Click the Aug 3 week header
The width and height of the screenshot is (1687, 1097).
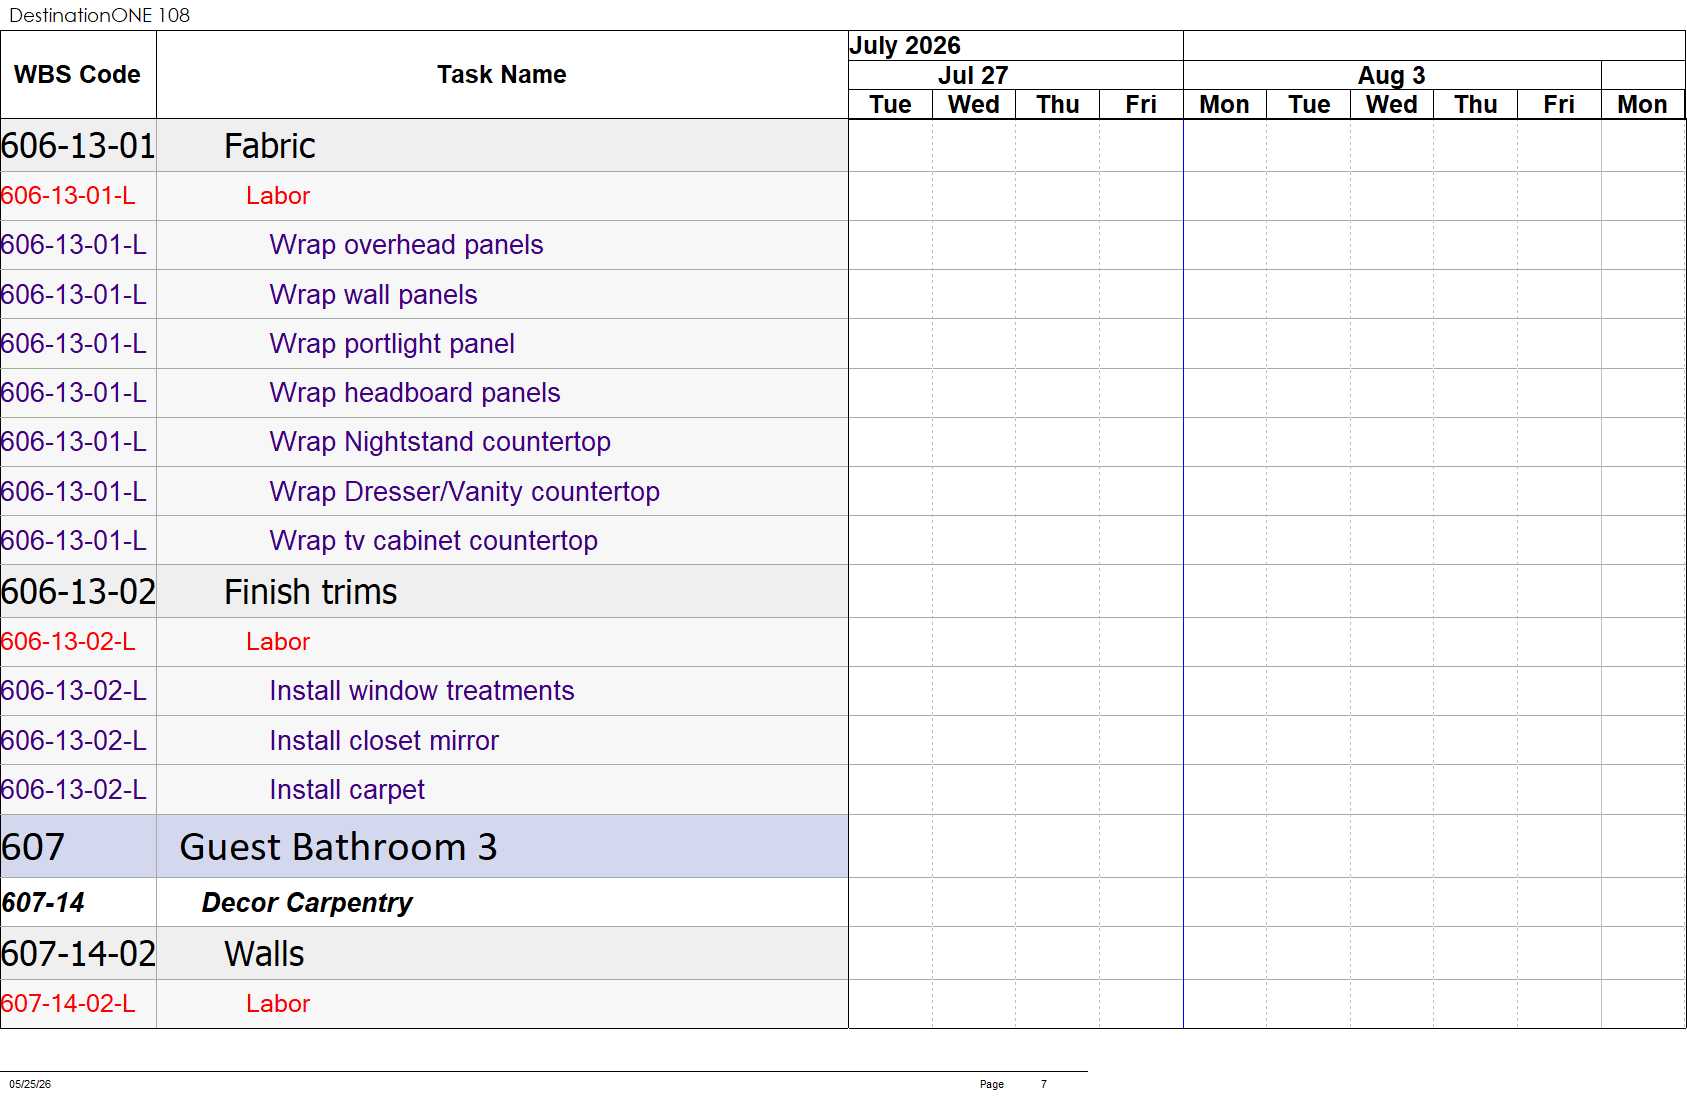pos(1391,76)
